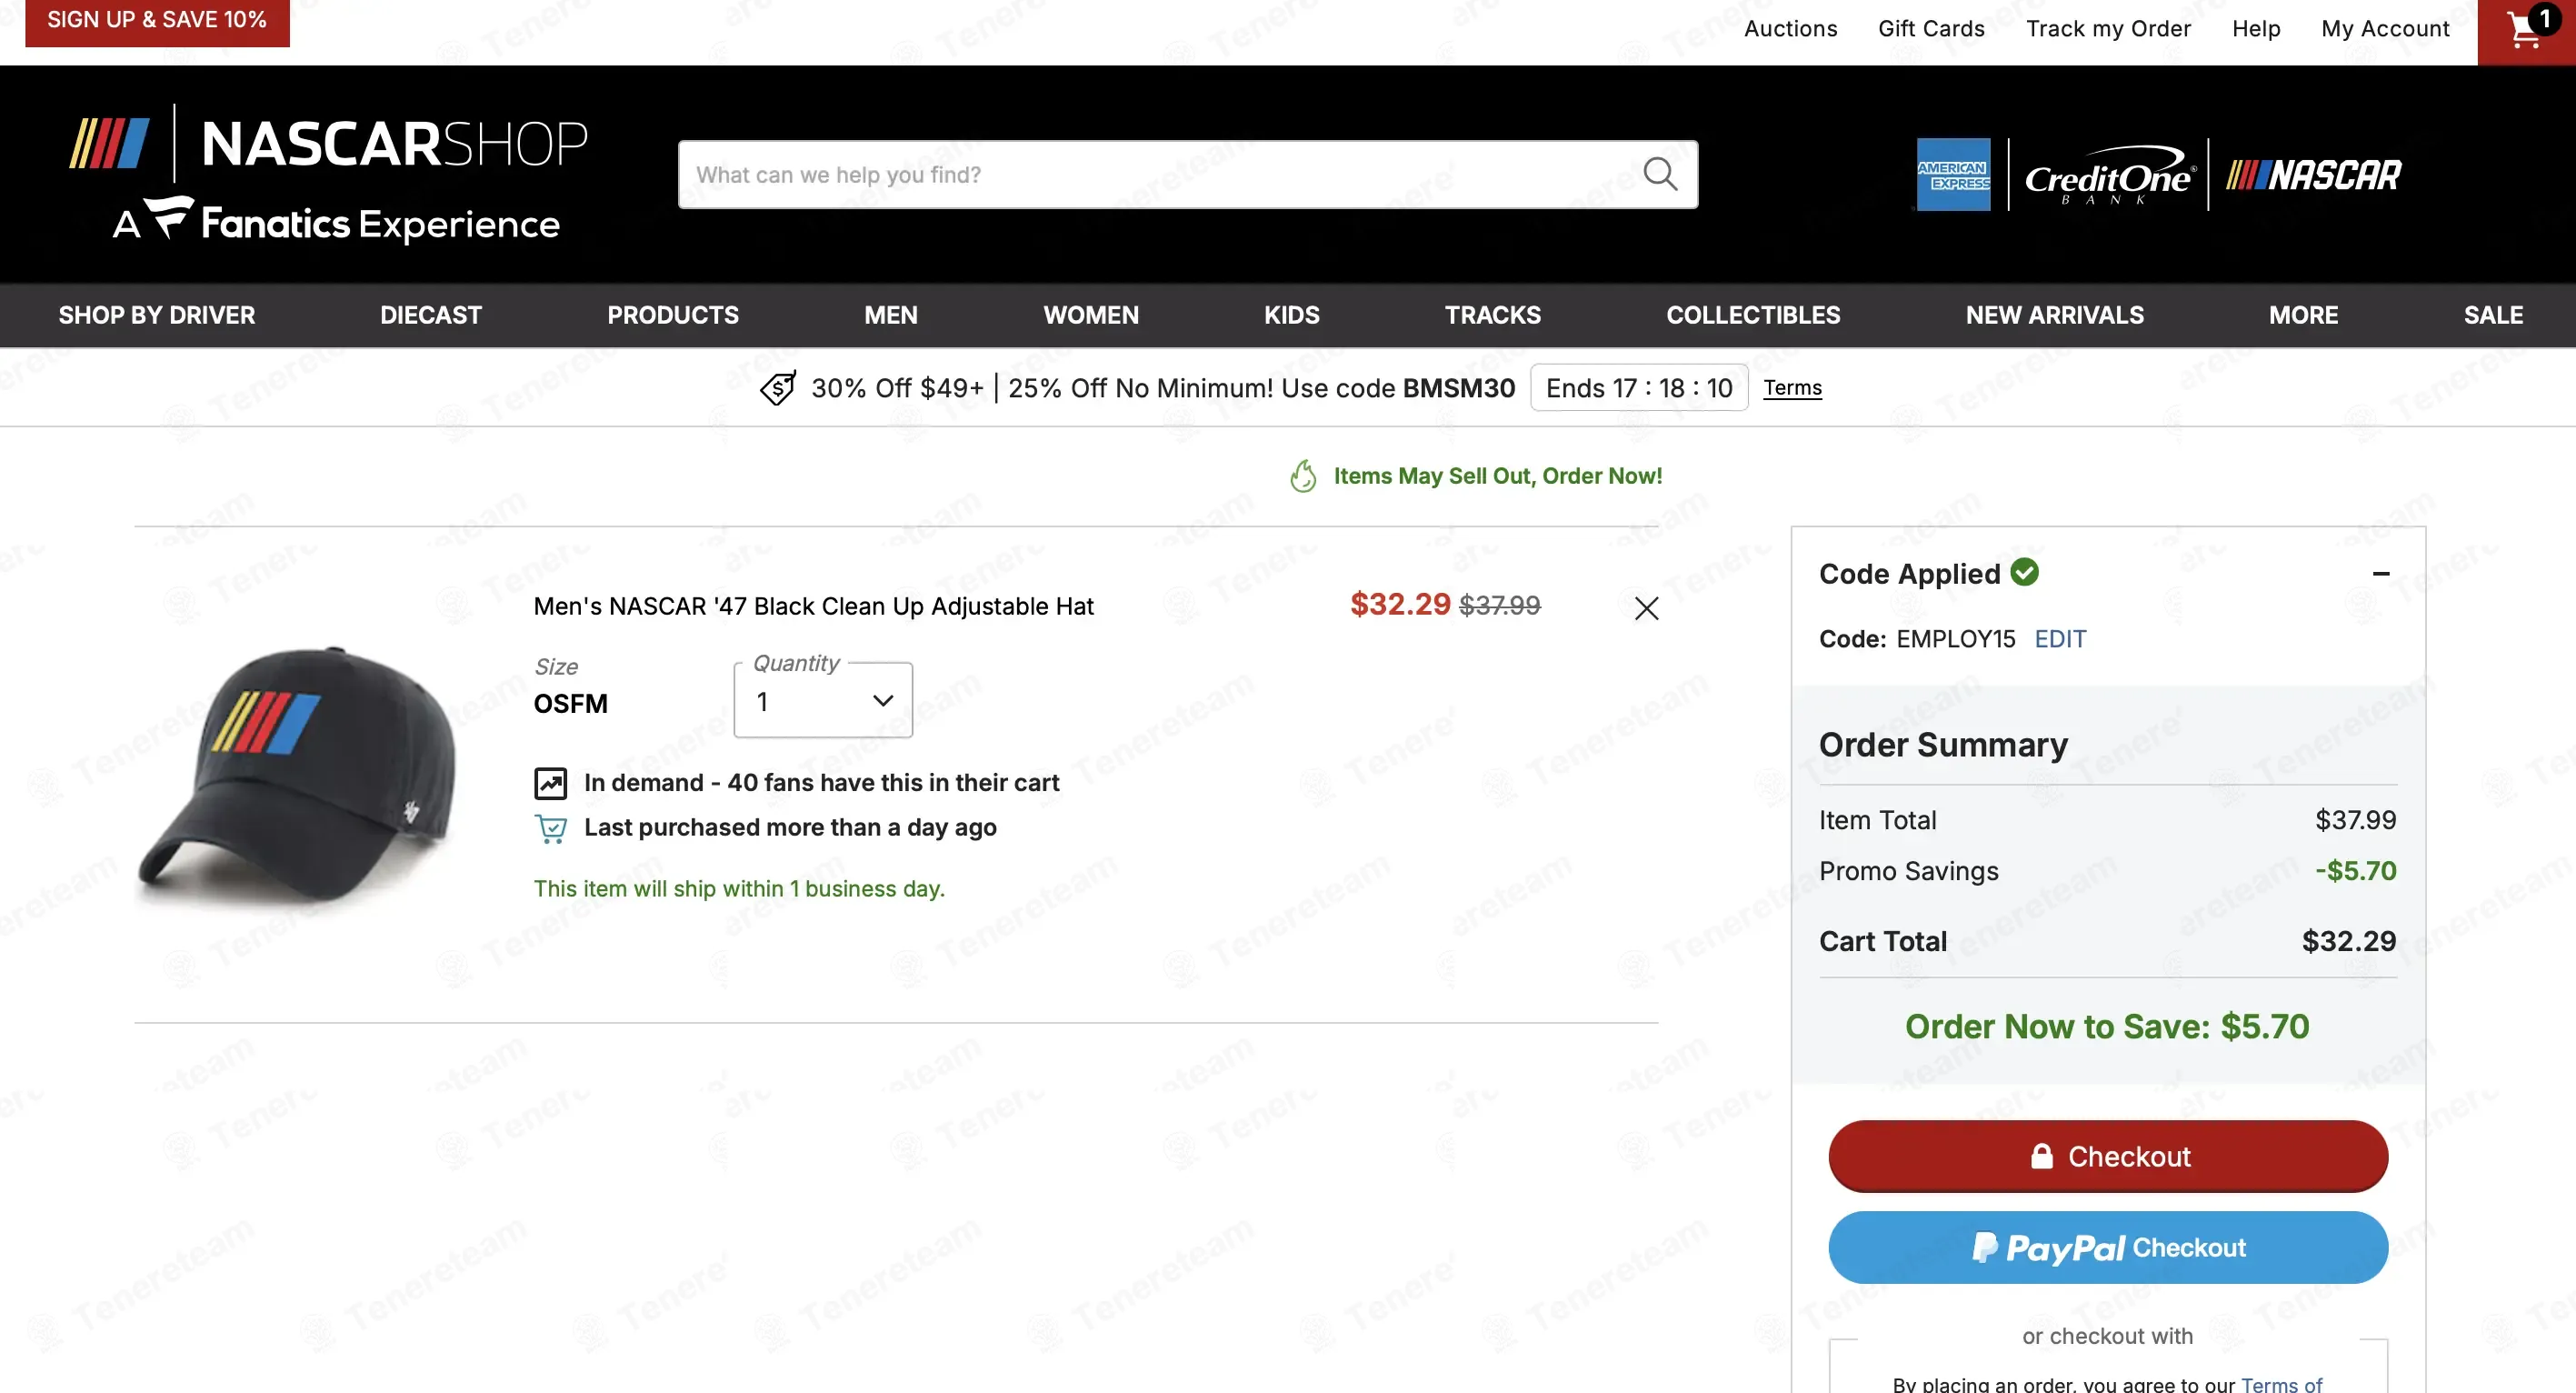Click the search magnifier icon
This screenshot has width=2576, height=1393.
pos(1660,174)
